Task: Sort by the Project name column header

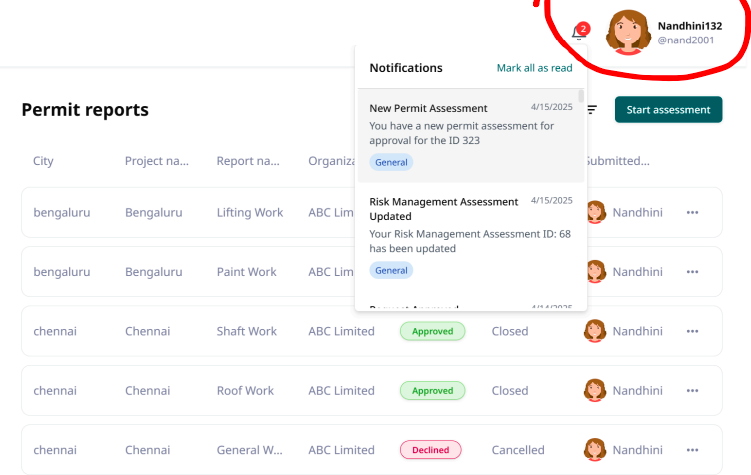Action: tap(157, 161)
